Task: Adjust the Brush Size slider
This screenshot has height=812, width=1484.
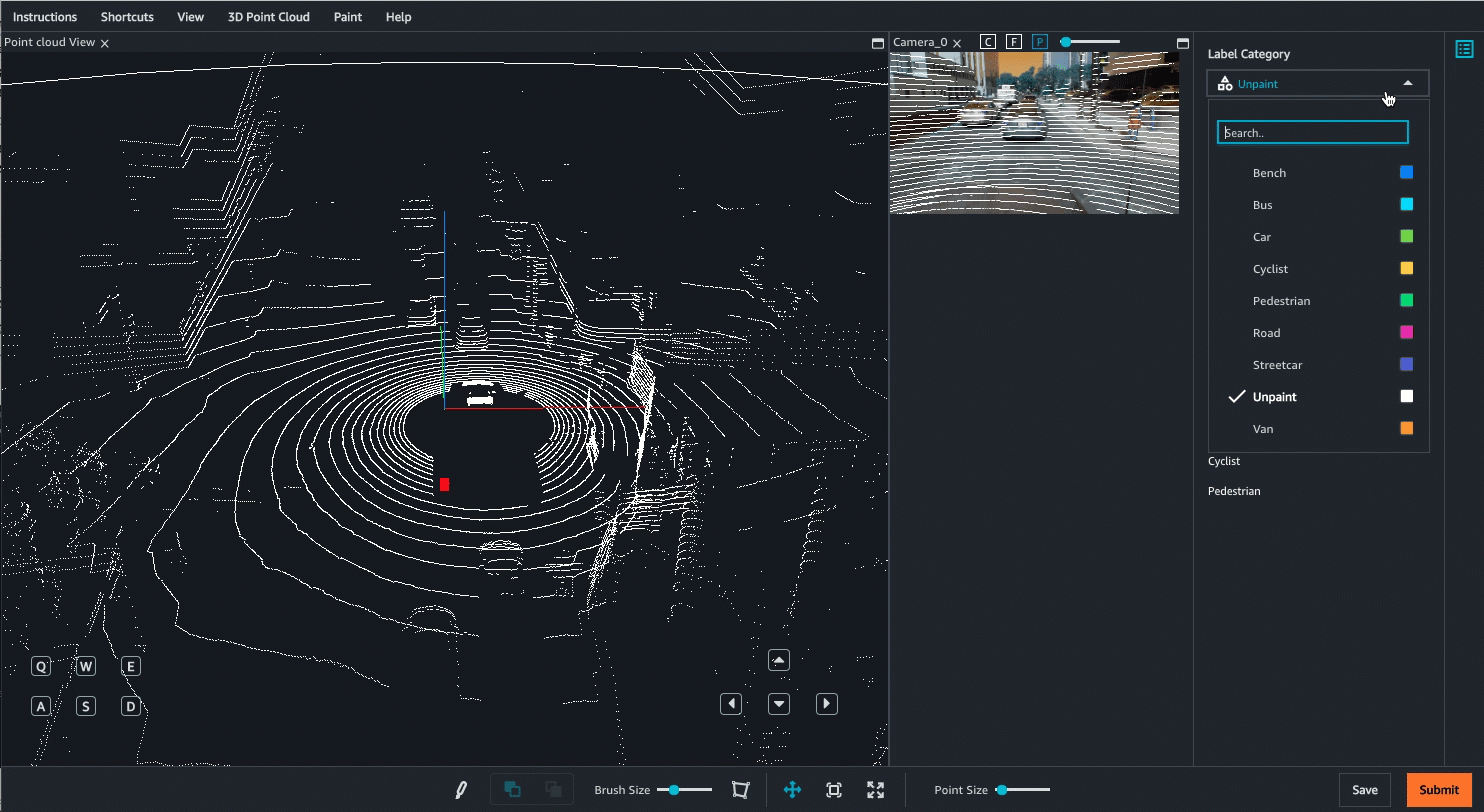Action: 676,789
